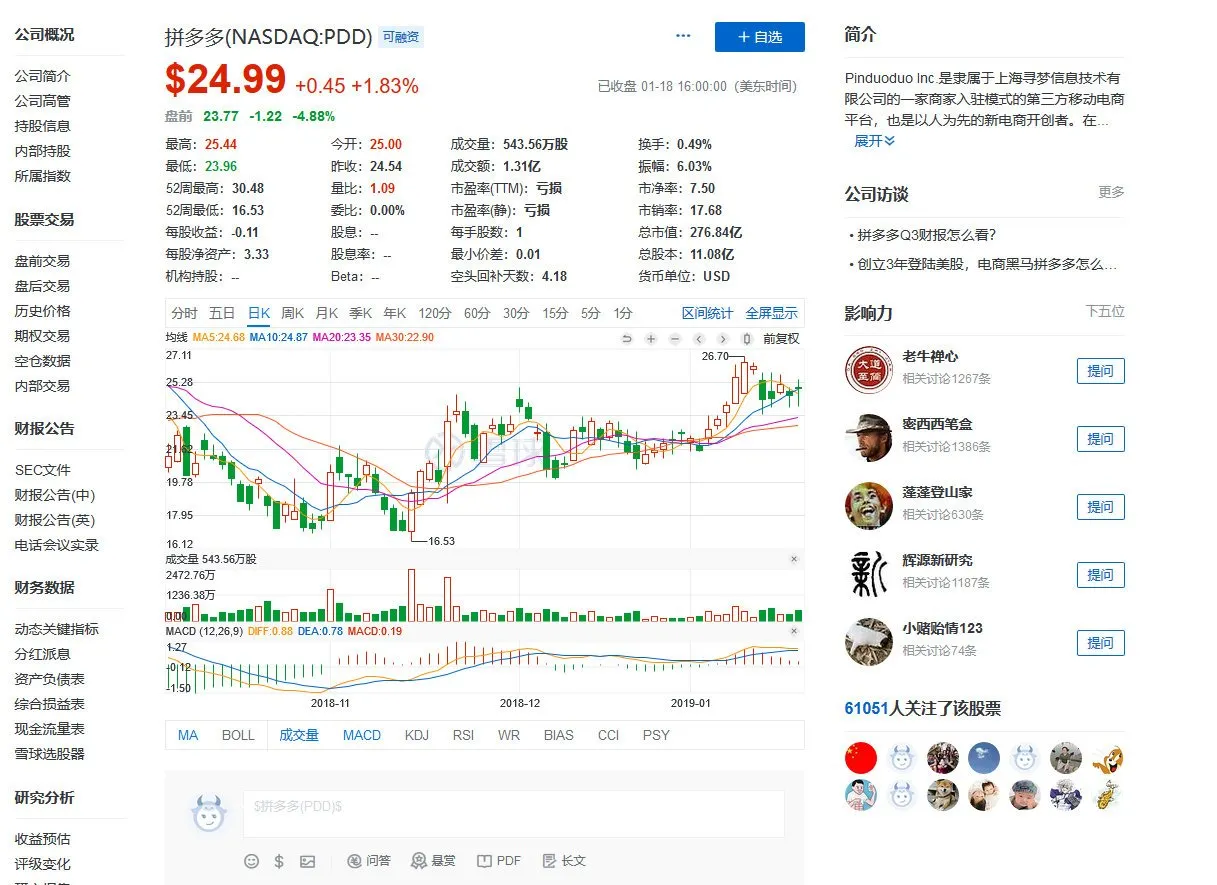Click 提问 button for 小赌贻情123

(x=1100, y=643)
